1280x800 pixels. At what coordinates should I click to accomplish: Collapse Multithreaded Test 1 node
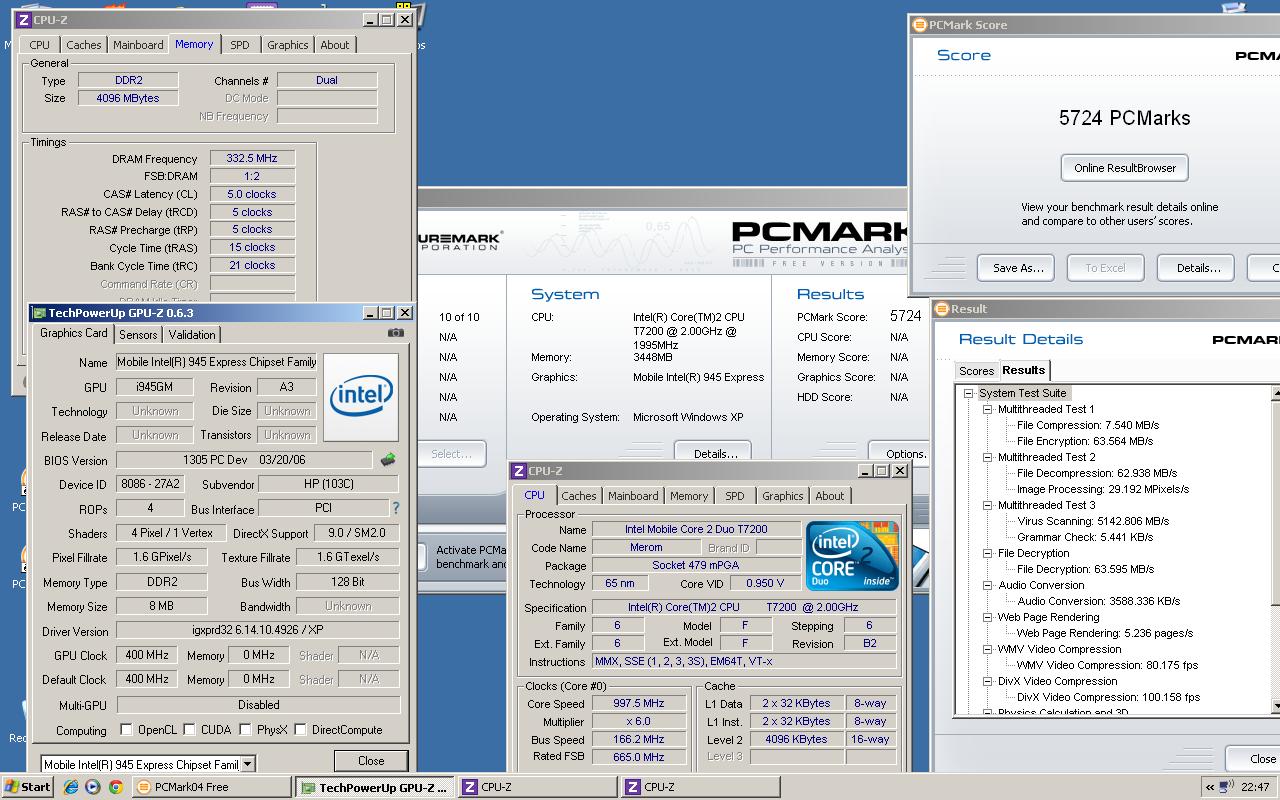tap(987, 409)
